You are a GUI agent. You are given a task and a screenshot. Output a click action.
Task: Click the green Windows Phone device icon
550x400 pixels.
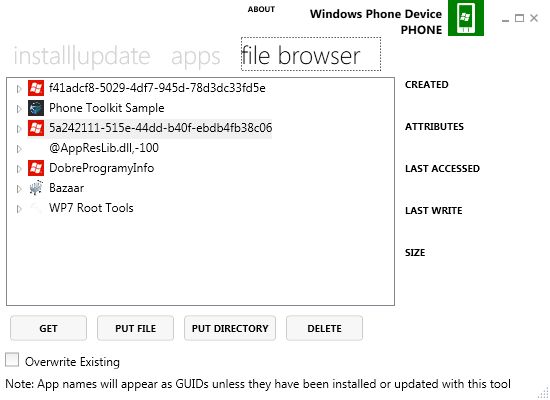[x=466, y=18]
